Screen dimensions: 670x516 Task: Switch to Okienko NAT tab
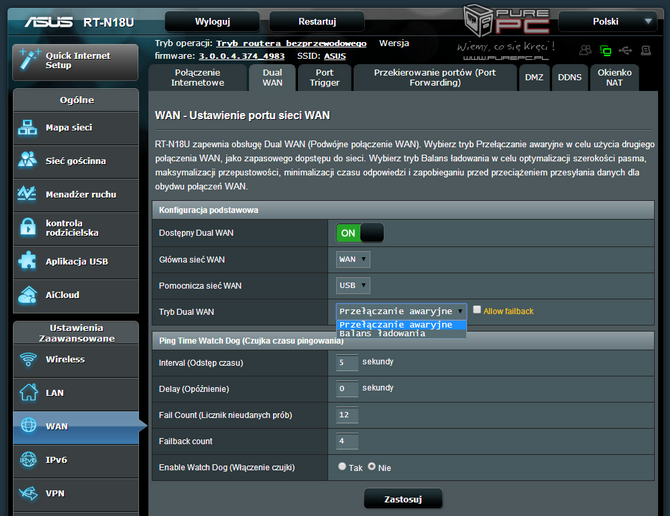point(614,78)
